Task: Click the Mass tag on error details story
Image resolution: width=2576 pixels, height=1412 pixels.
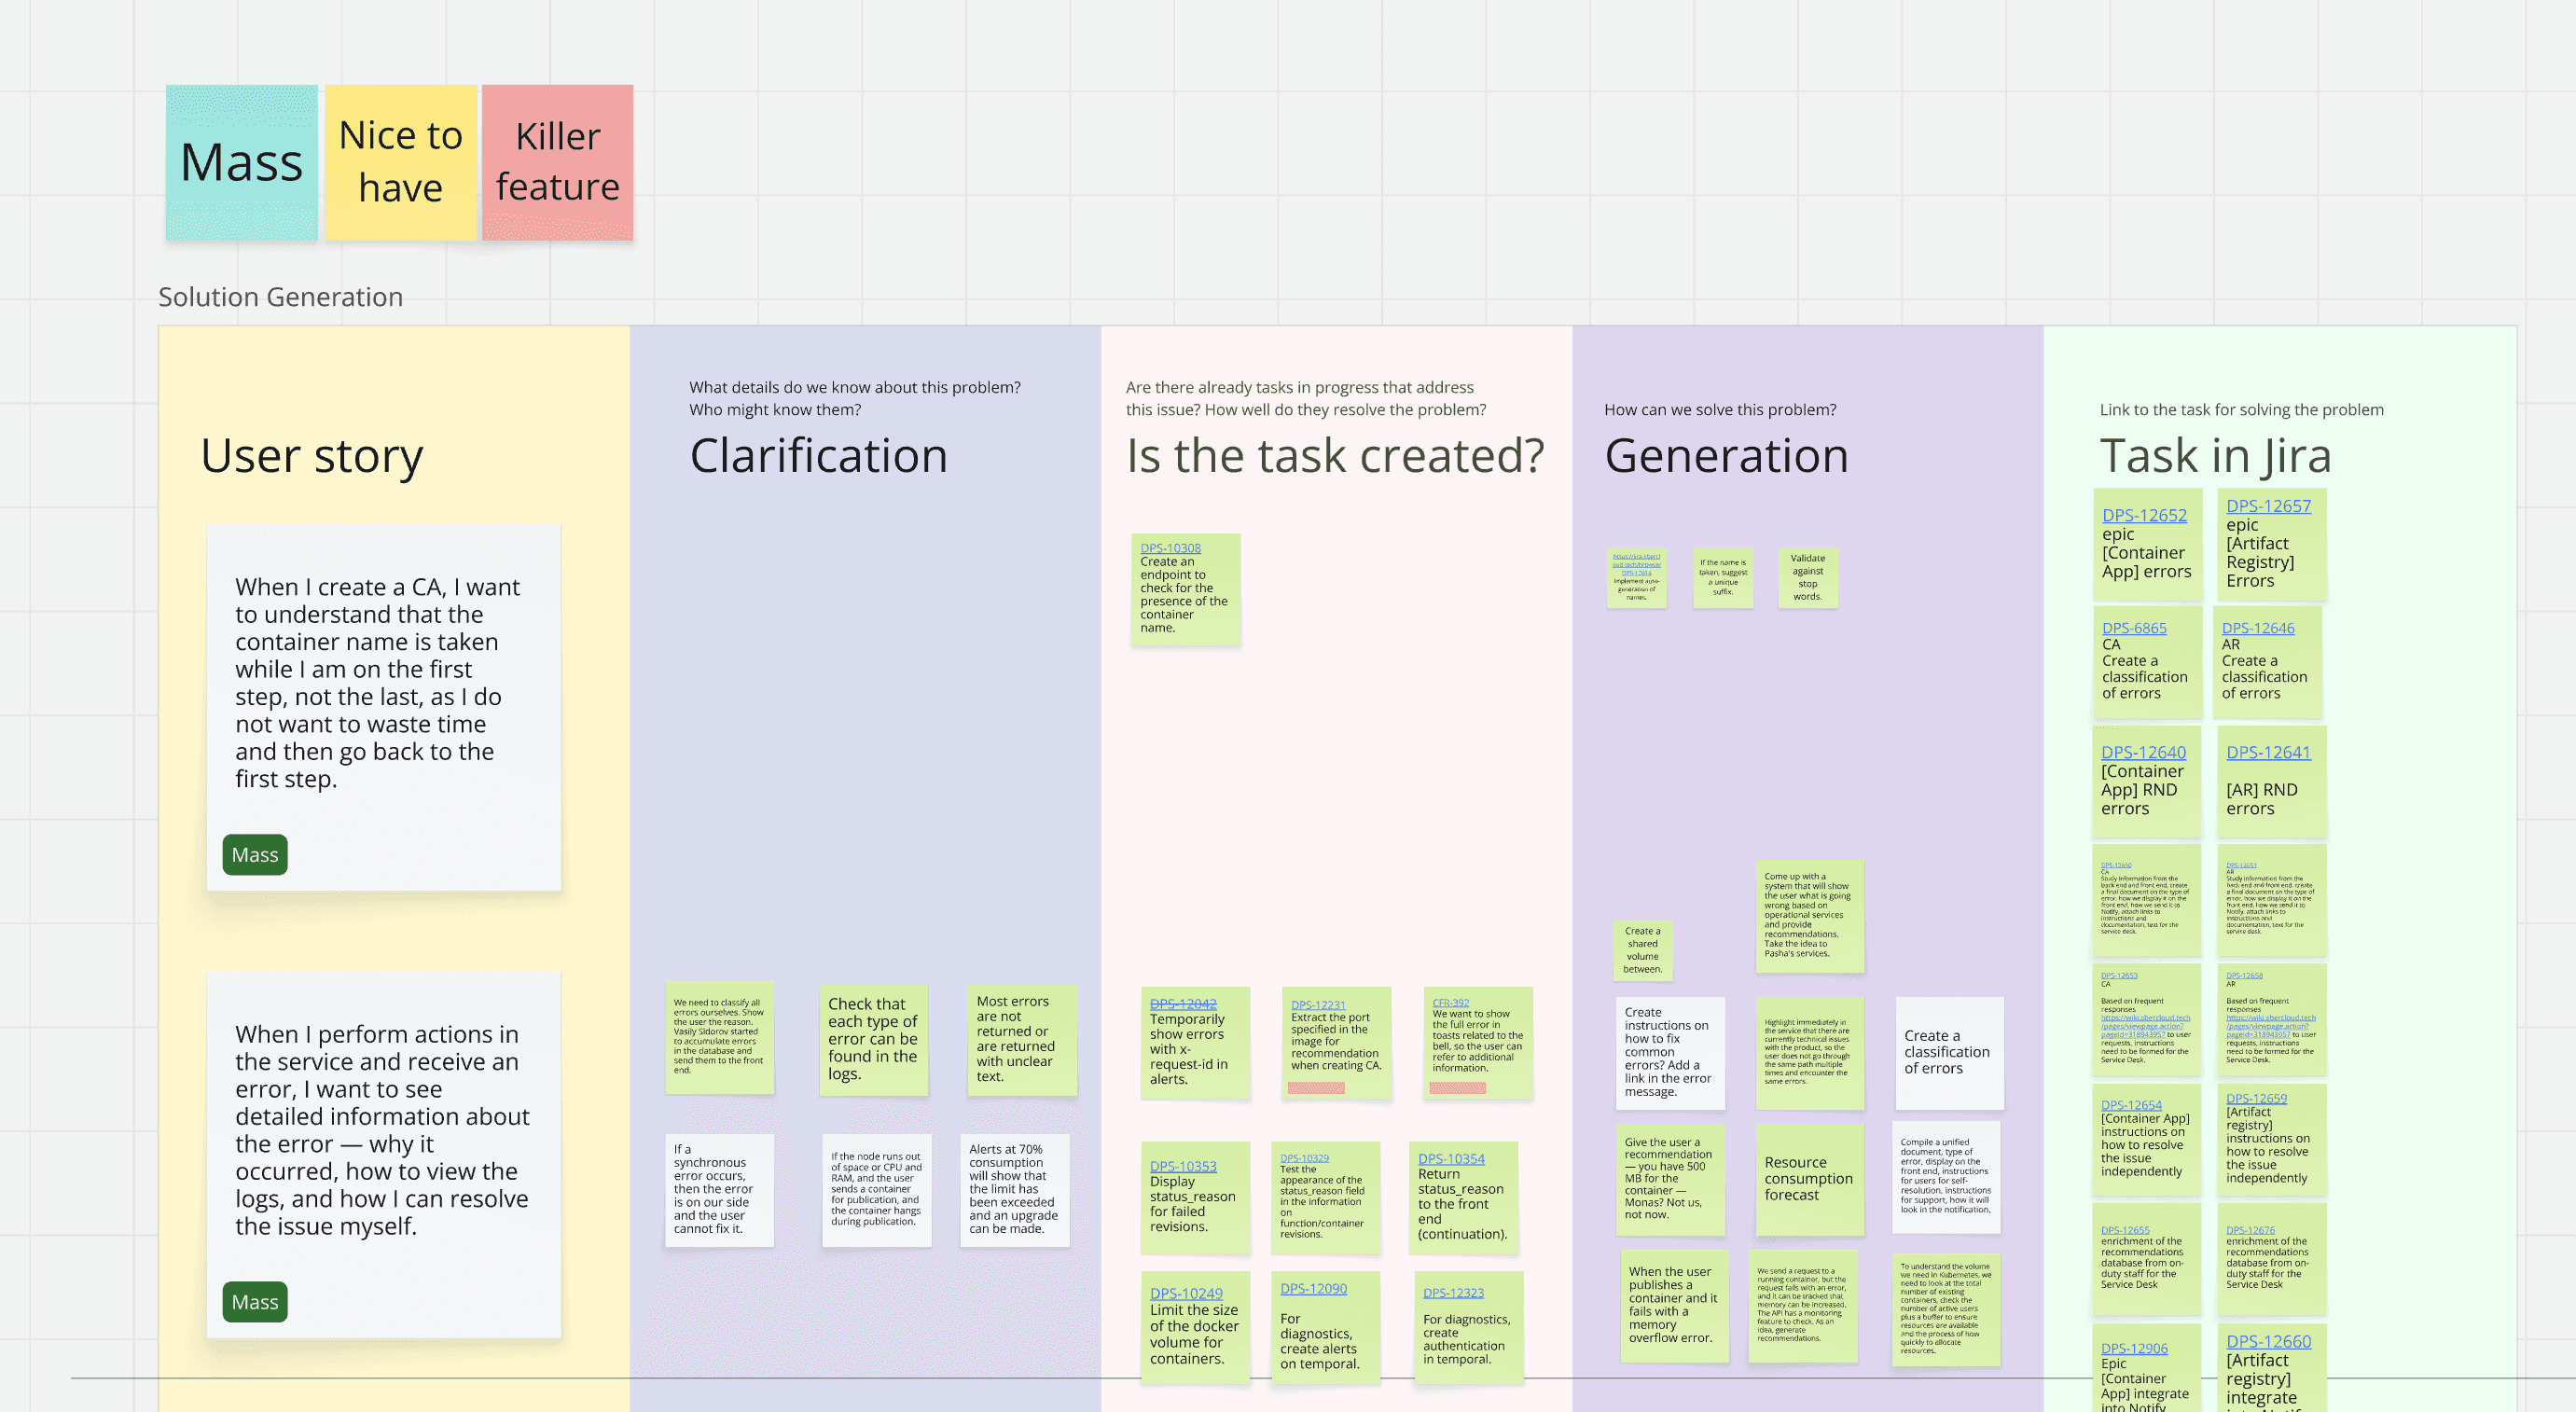Action: coord(255,1302)
